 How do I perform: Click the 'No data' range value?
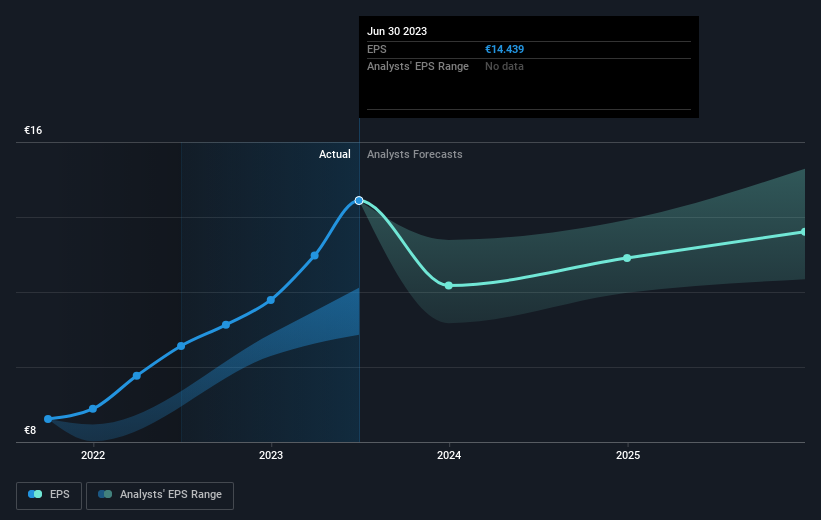click(504, 67)
